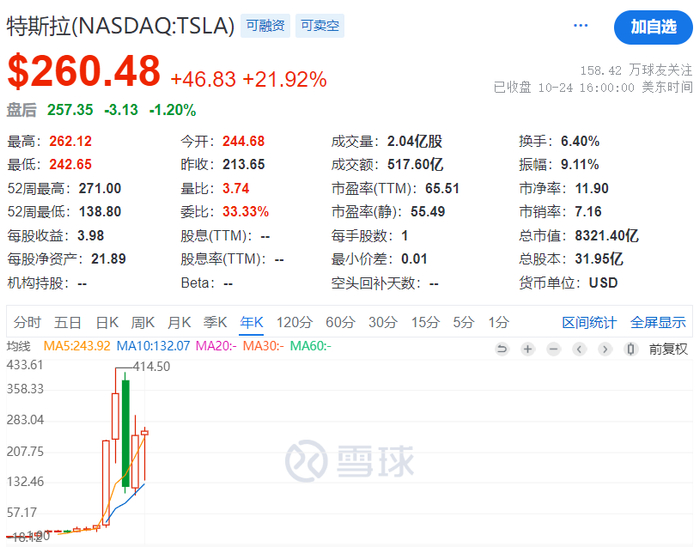700x547 pixels.
Task: Select the 日K daily chart tab
Action: click(x=106, y=322)
